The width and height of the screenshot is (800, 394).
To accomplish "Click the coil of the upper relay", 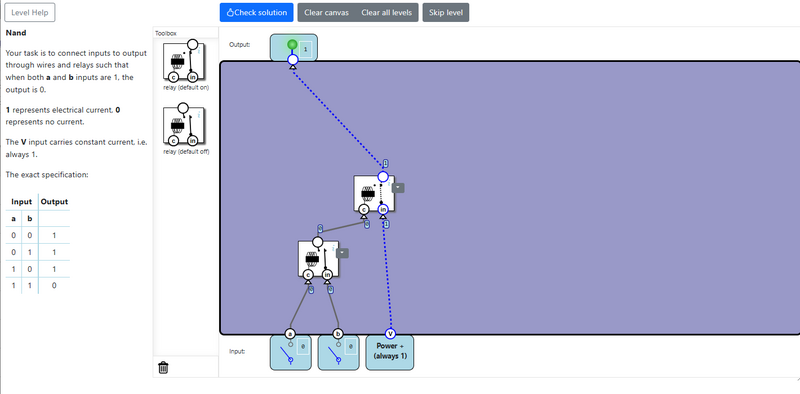I will (x=367, y=193).
